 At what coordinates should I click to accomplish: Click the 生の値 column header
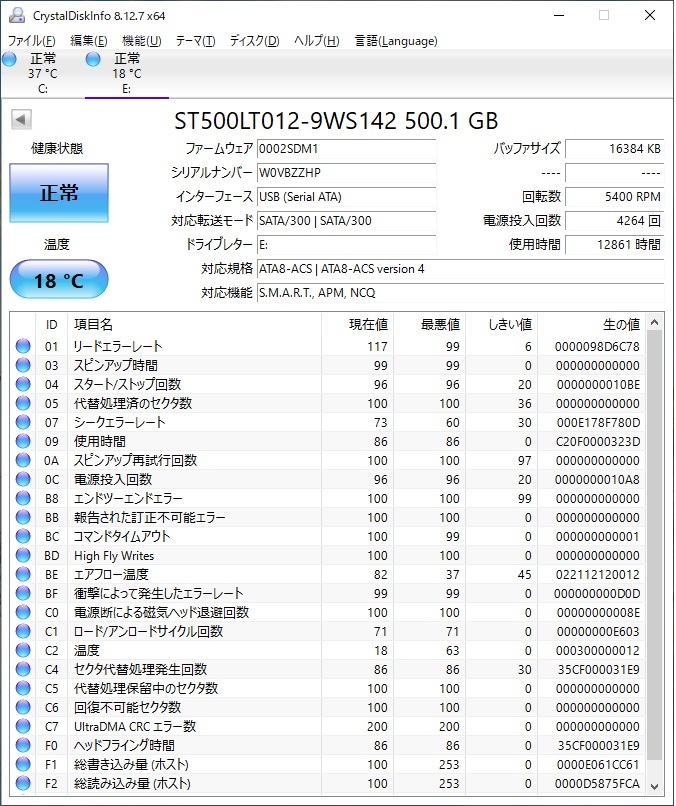(x=591, y=324)
